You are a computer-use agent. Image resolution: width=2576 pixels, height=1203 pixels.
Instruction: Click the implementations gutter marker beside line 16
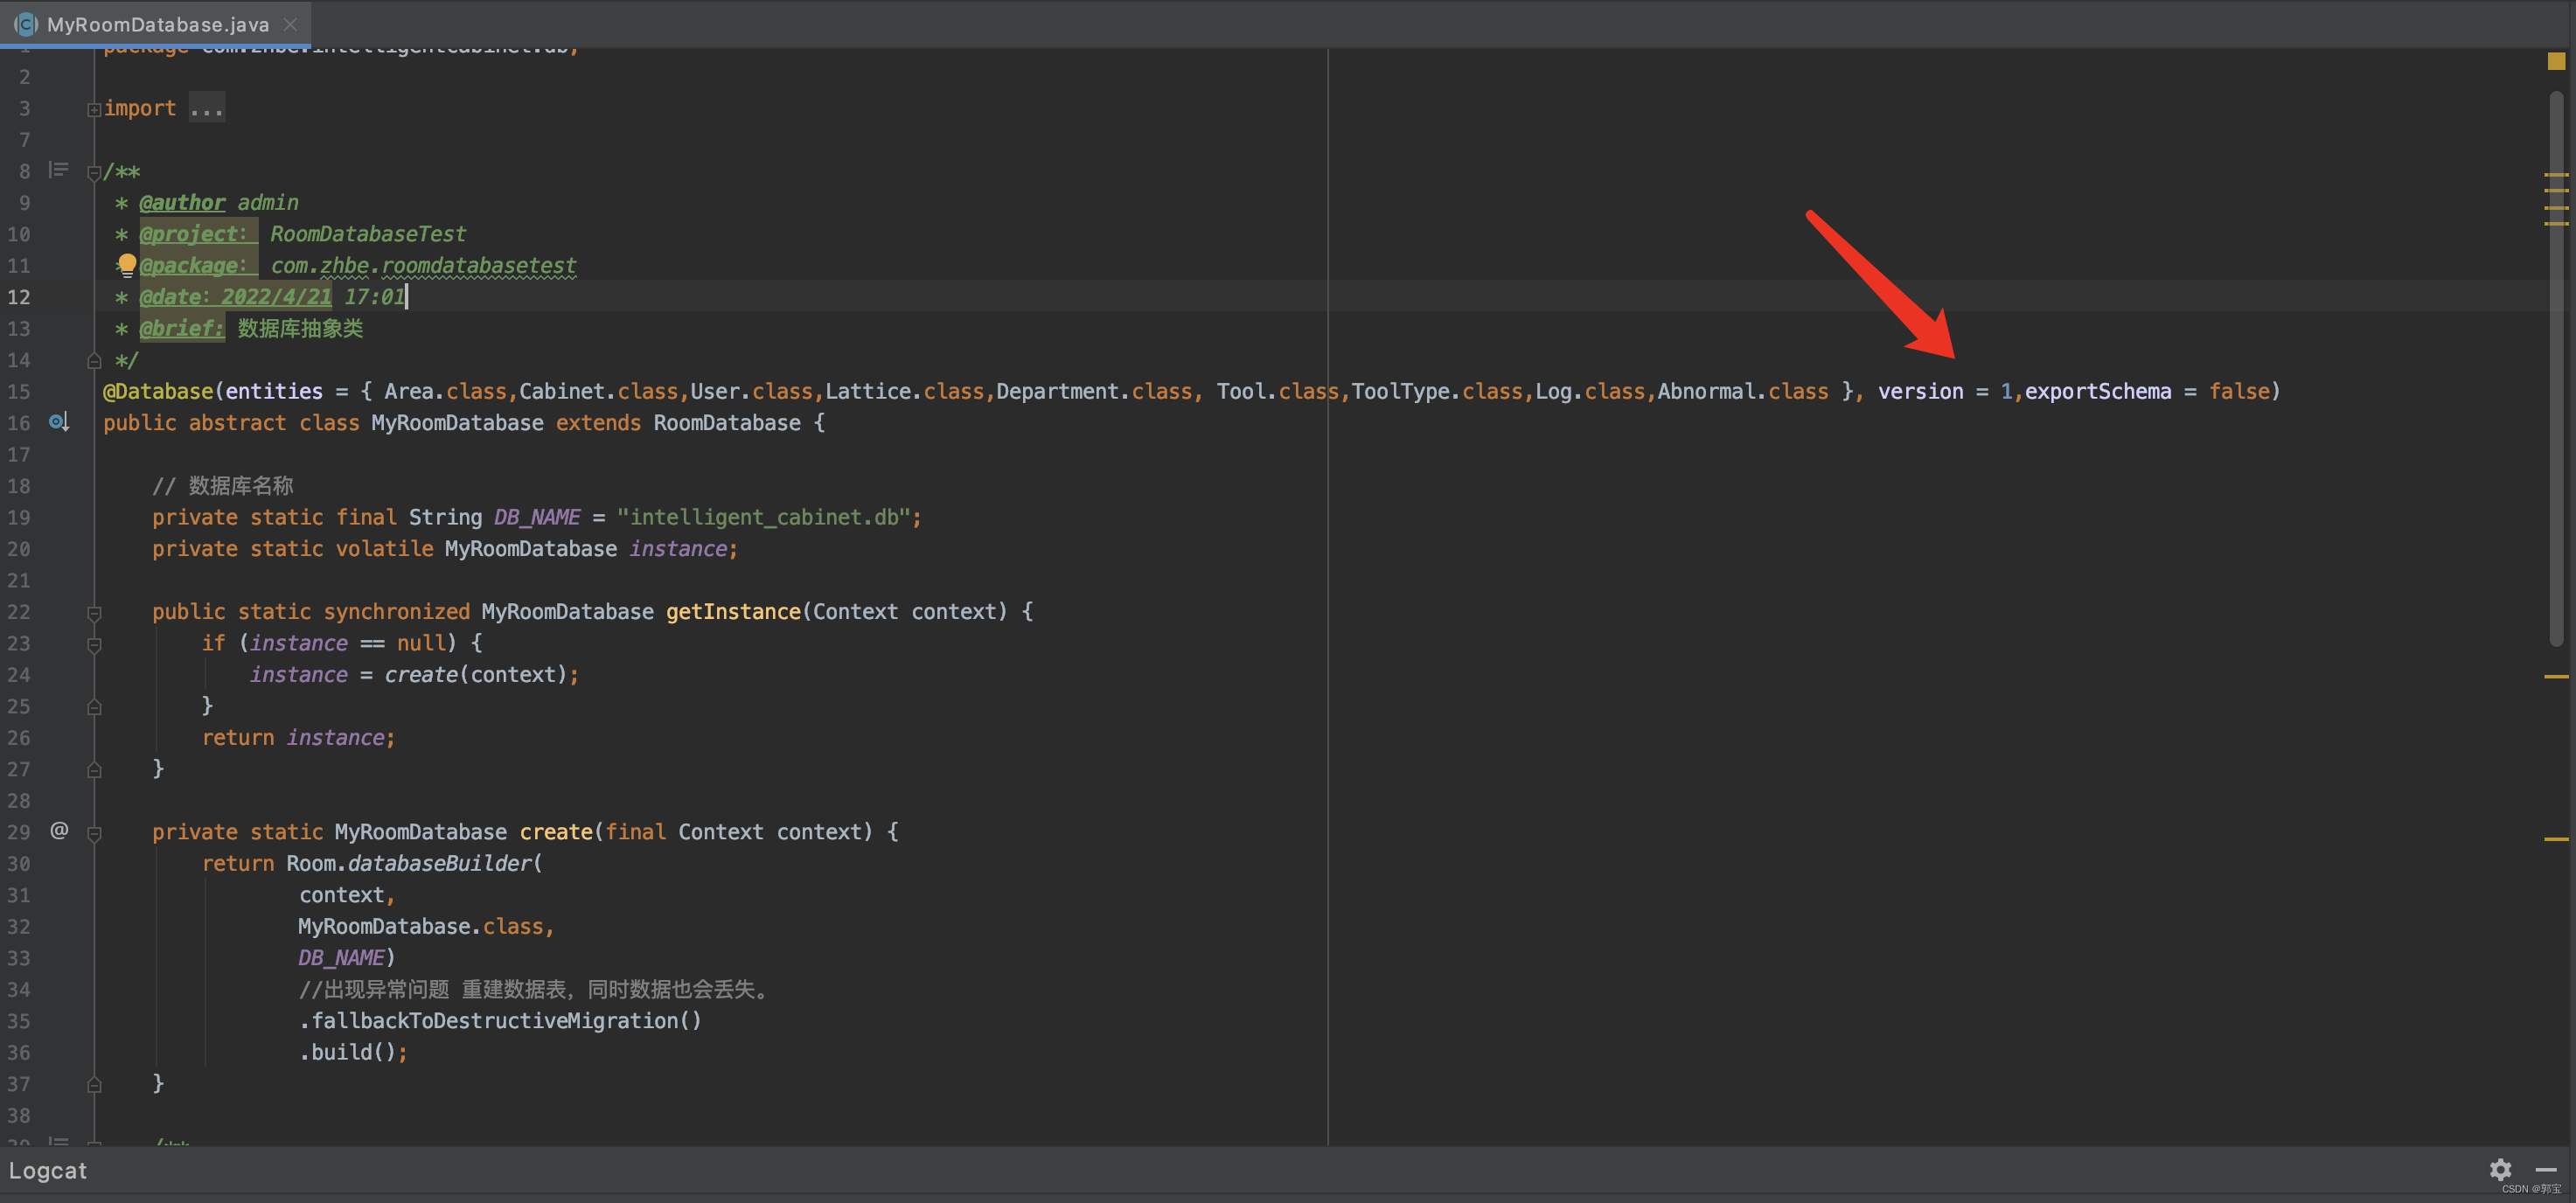click(58, 422)
